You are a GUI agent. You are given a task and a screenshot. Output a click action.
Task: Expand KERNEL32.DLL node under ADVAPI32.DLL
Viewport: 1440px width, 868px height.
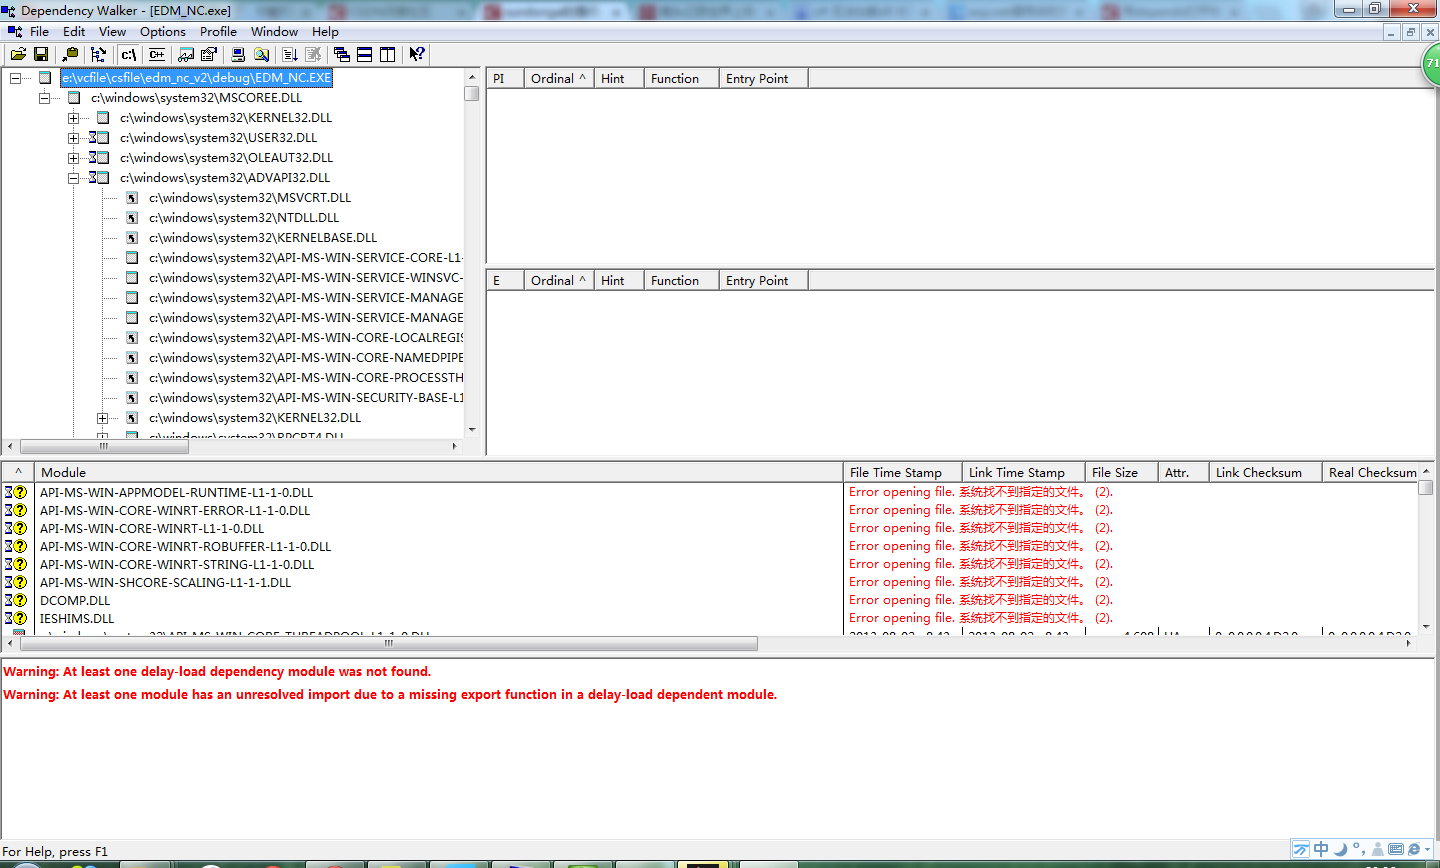tap(102, 418)
